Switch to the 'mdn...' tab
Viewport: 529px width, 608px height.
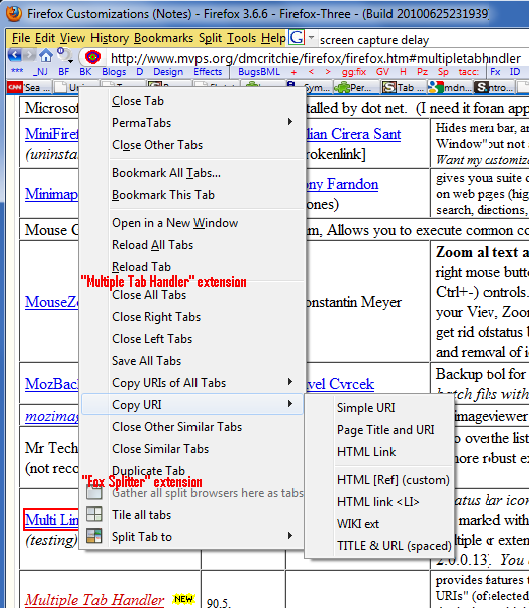449,88
